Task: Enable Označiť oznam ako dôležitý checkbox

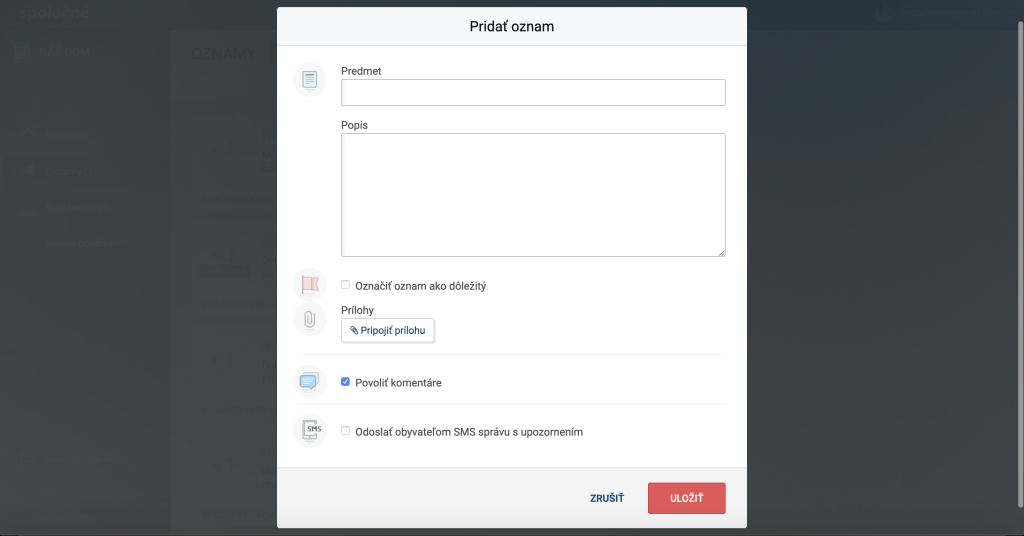Action: [345, 285]
